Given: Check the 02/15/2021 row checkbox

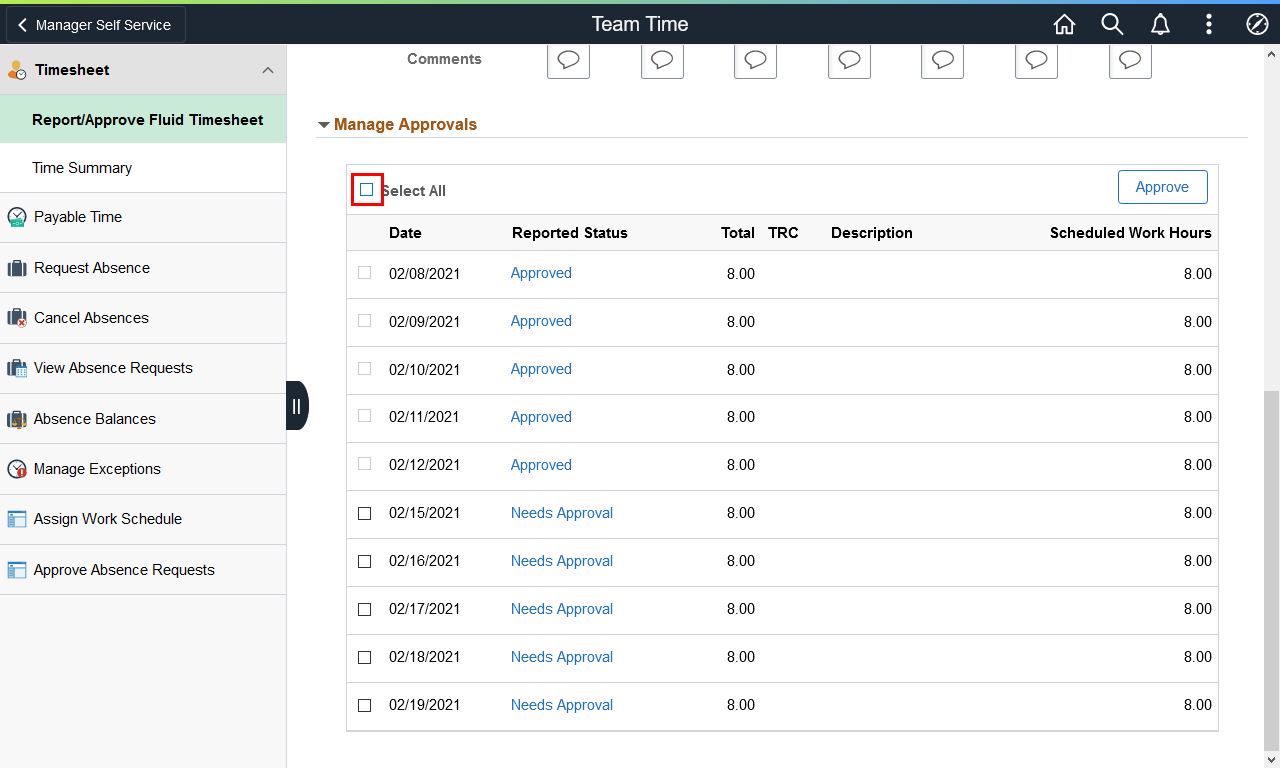Looking at the screenshot, I should (x=364, y=513).
